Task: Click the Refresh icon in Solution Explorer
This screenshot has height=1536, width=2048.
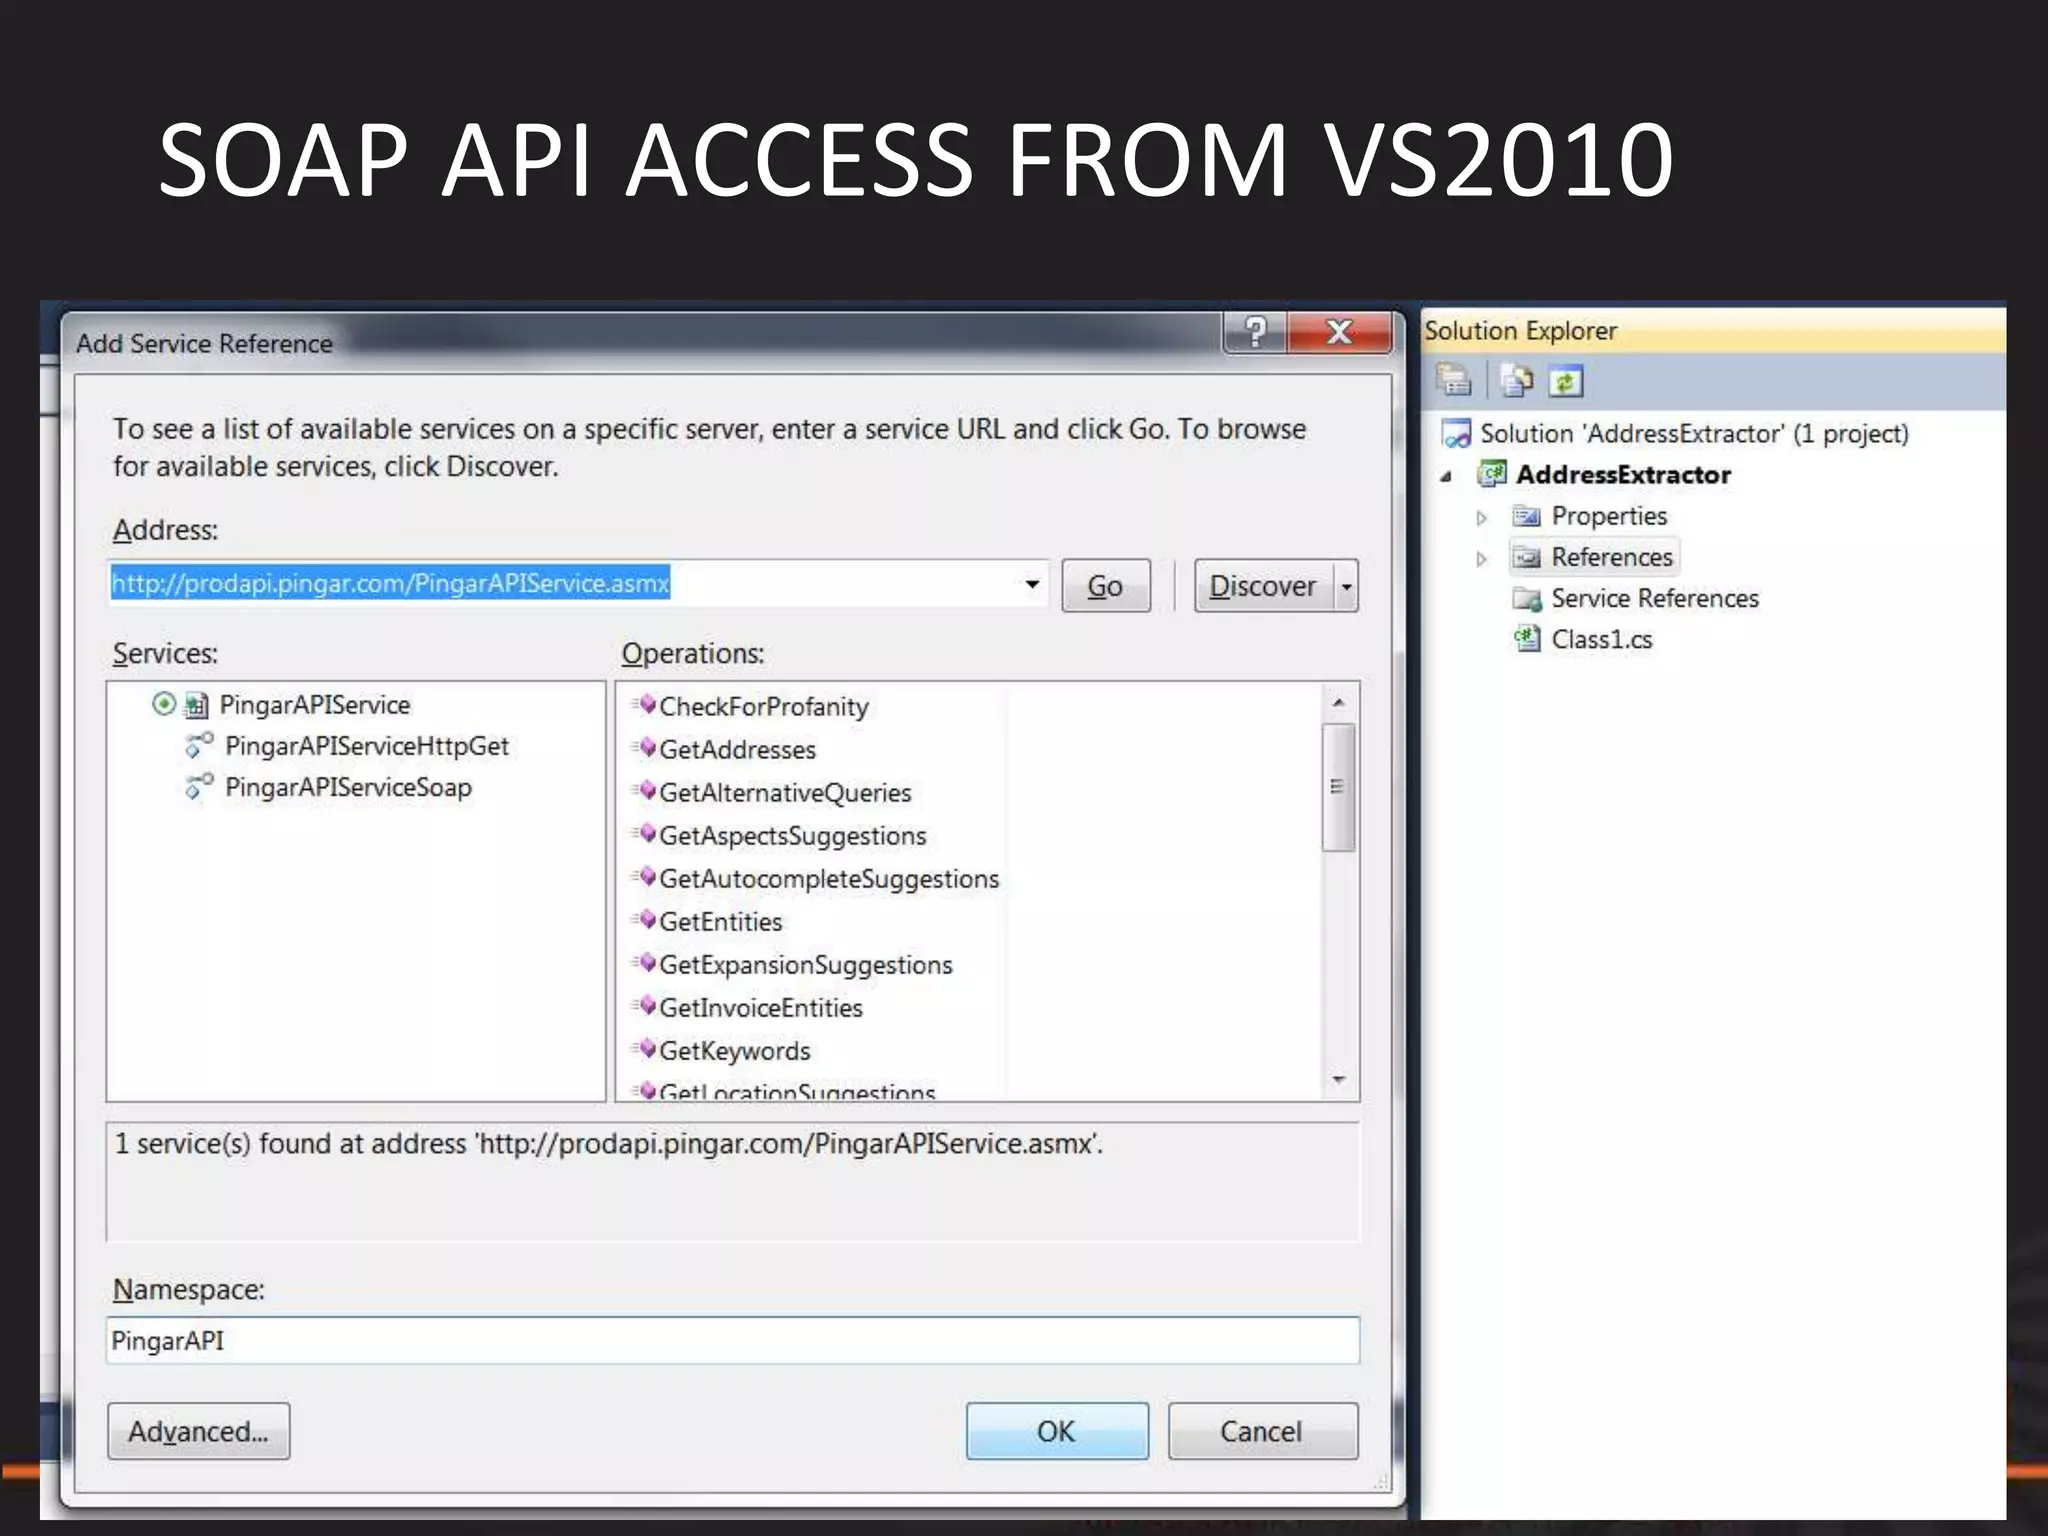Action: point(1565,381)
